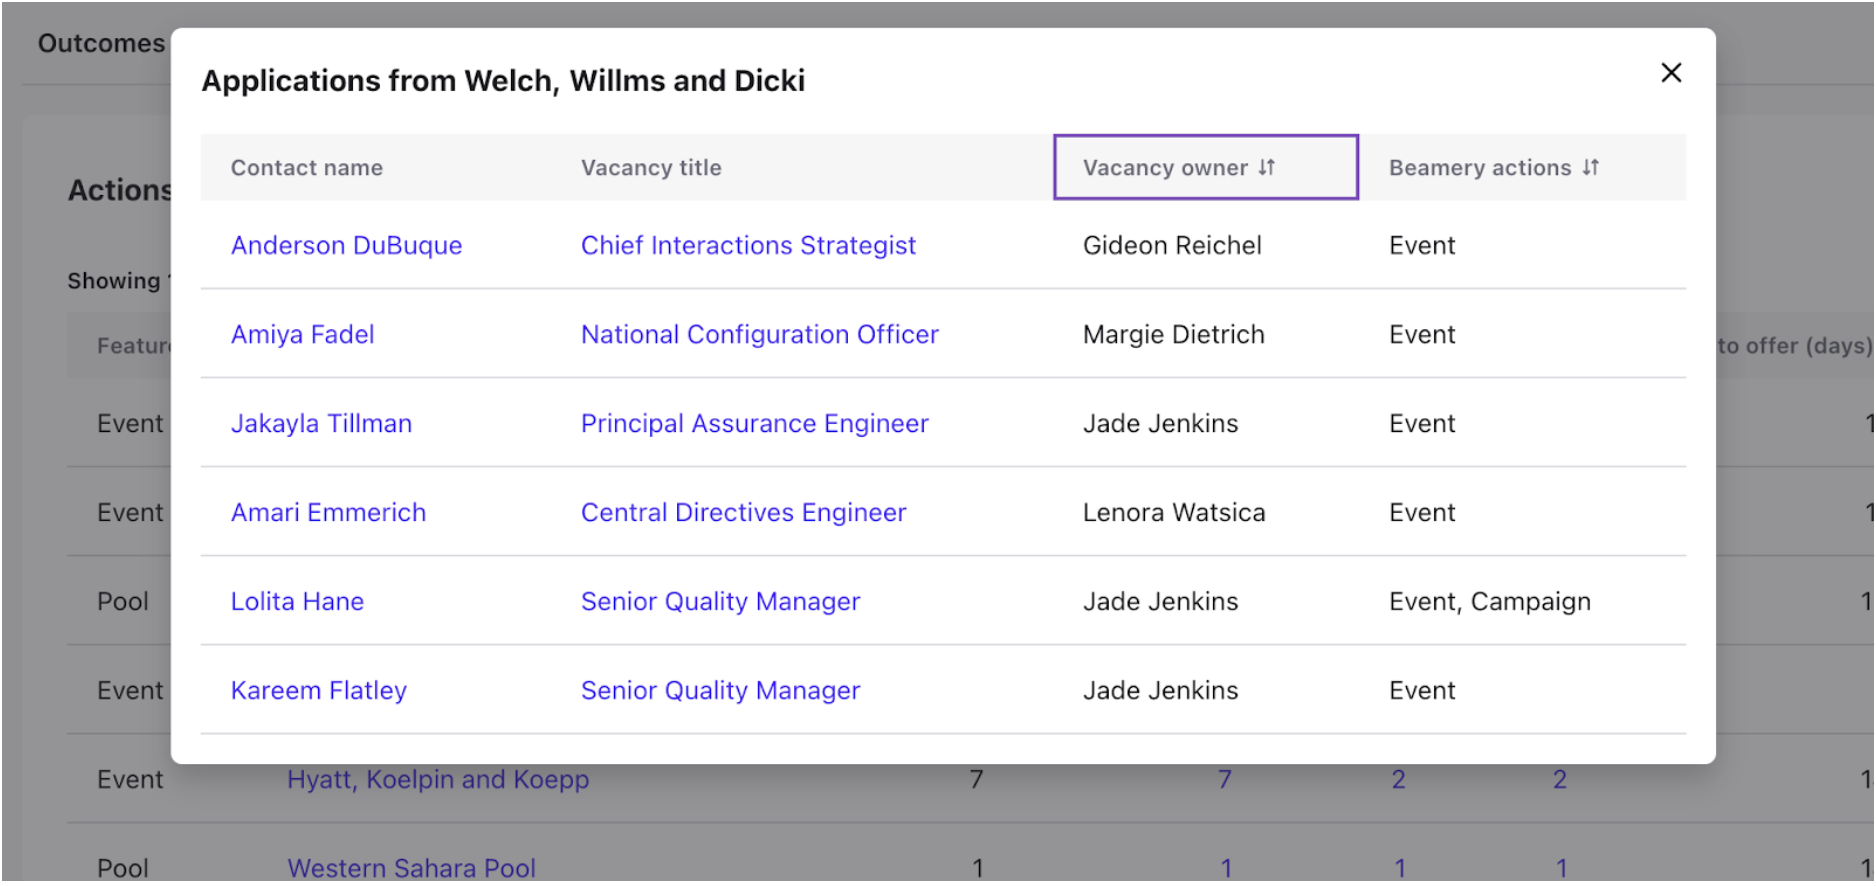Click the Vacancy title column header
The width and height of the screenshot is (1876, 886).
(x=651, y=168)
